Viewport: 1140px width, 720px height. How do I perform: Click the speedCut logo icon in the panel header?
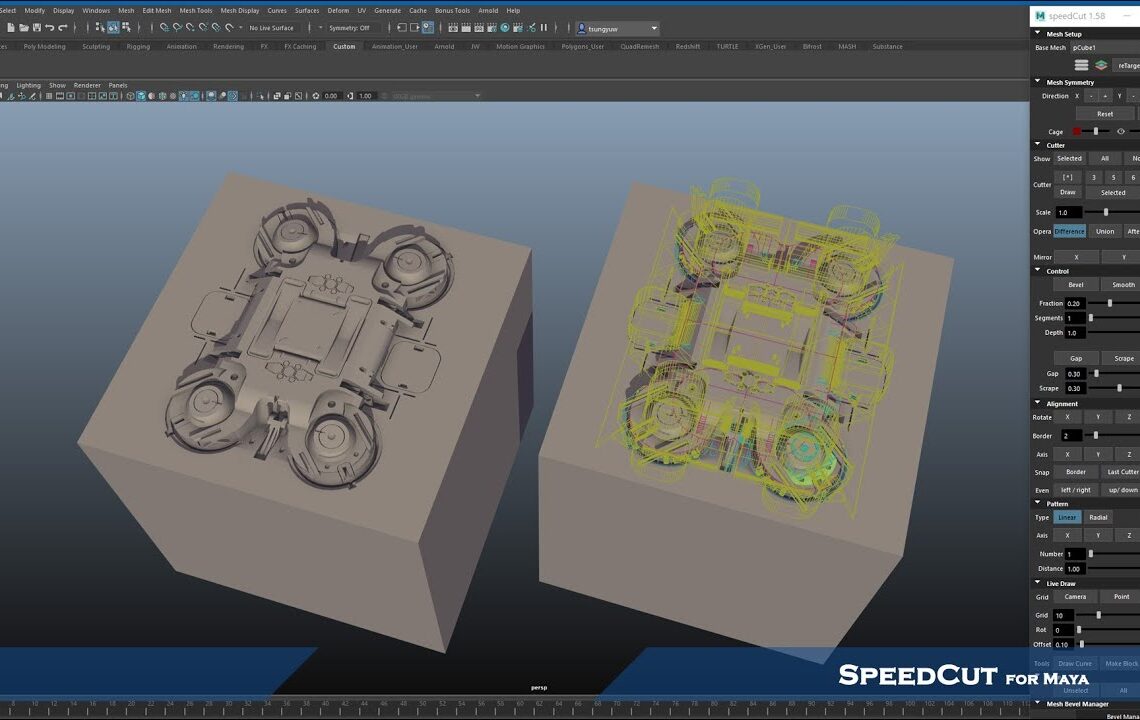(x=1041, y=16)
